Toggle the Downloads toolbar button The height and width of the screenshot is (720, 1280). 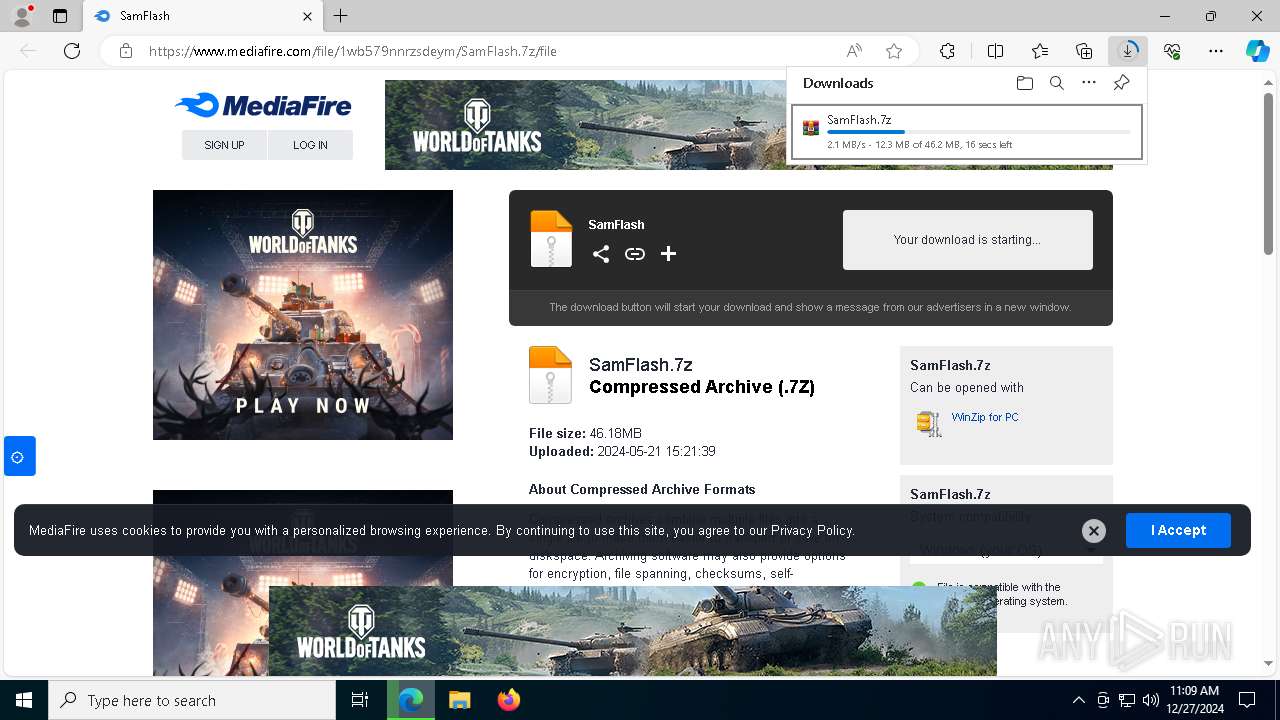[1128, 51]
